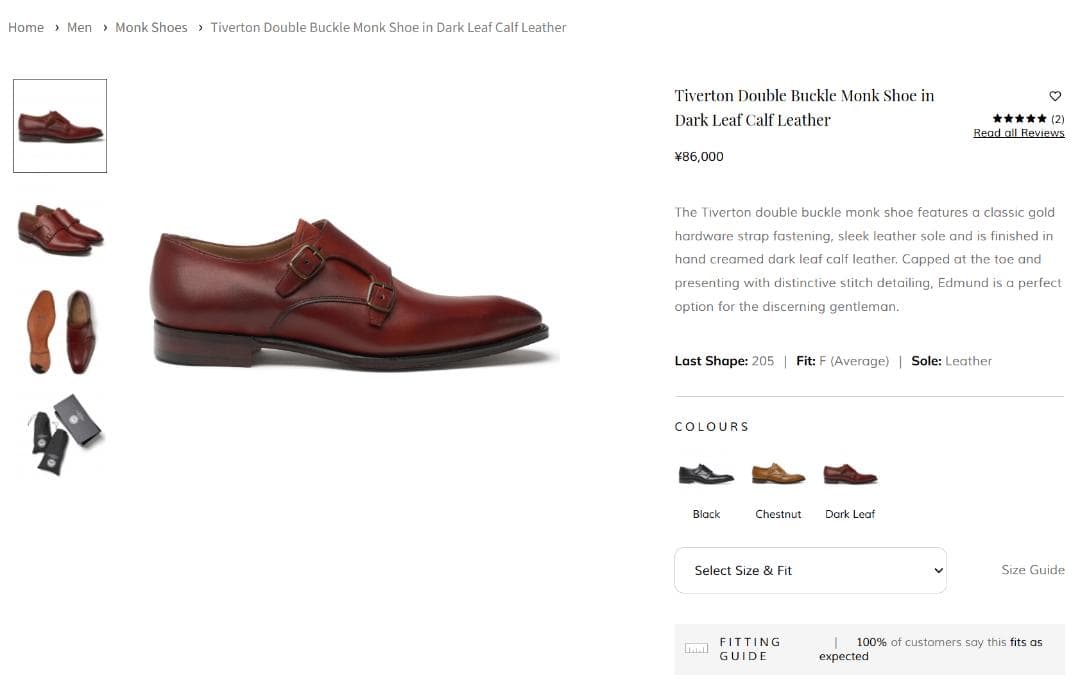Select the heart outline next to the product title
Screen dimensions: 1080x689
pos(1055,95)
